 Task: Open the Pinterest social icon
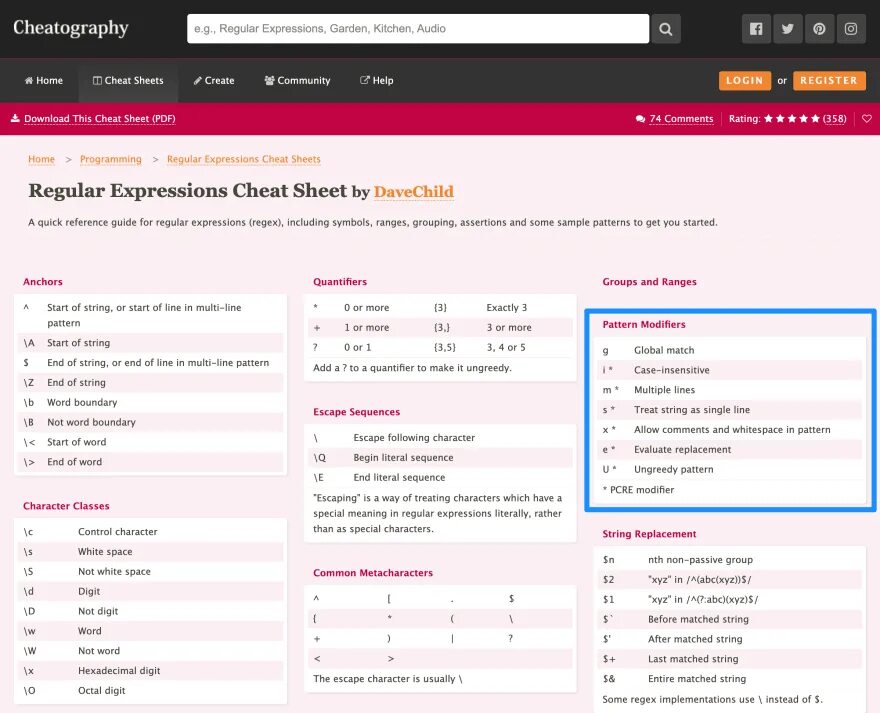pos(819,29)
